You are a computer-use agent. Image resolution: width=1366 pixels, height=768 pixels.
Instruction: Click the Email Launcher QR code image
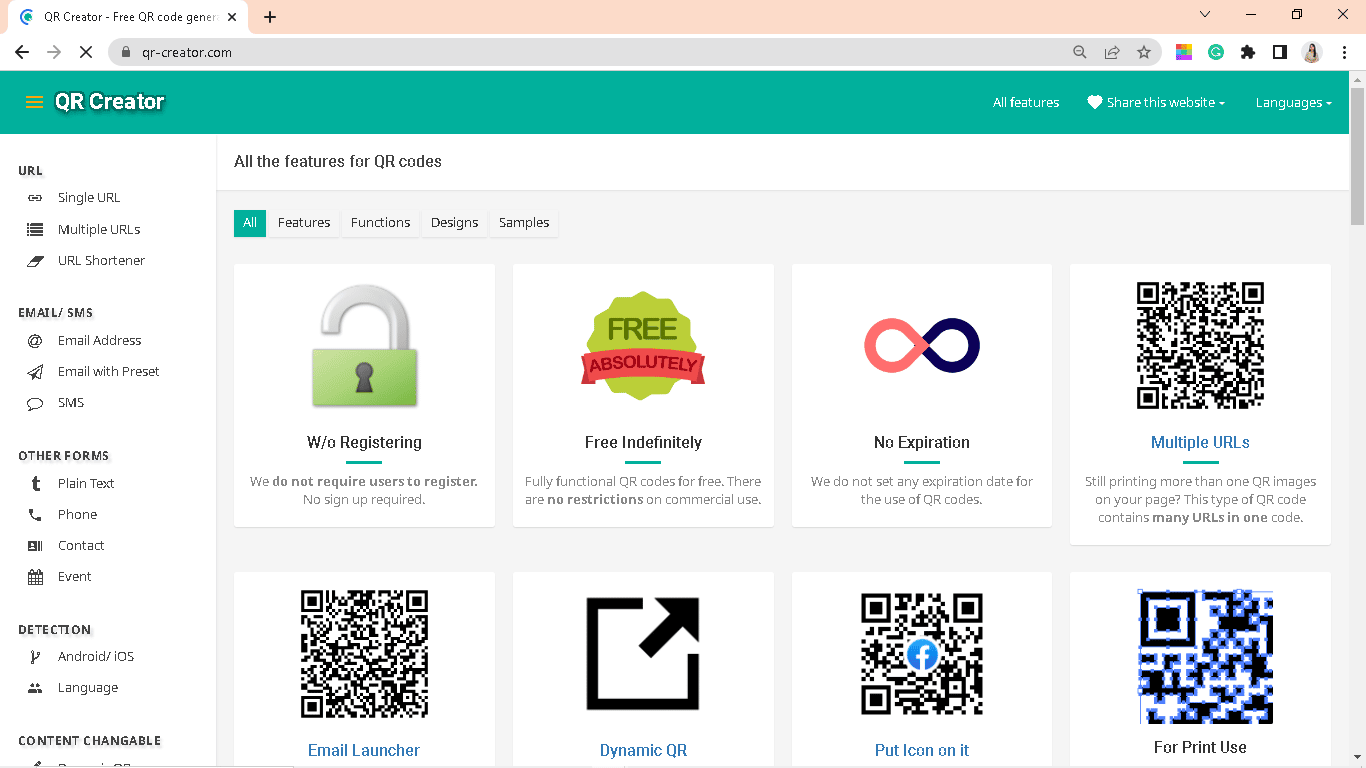point(364,654)
